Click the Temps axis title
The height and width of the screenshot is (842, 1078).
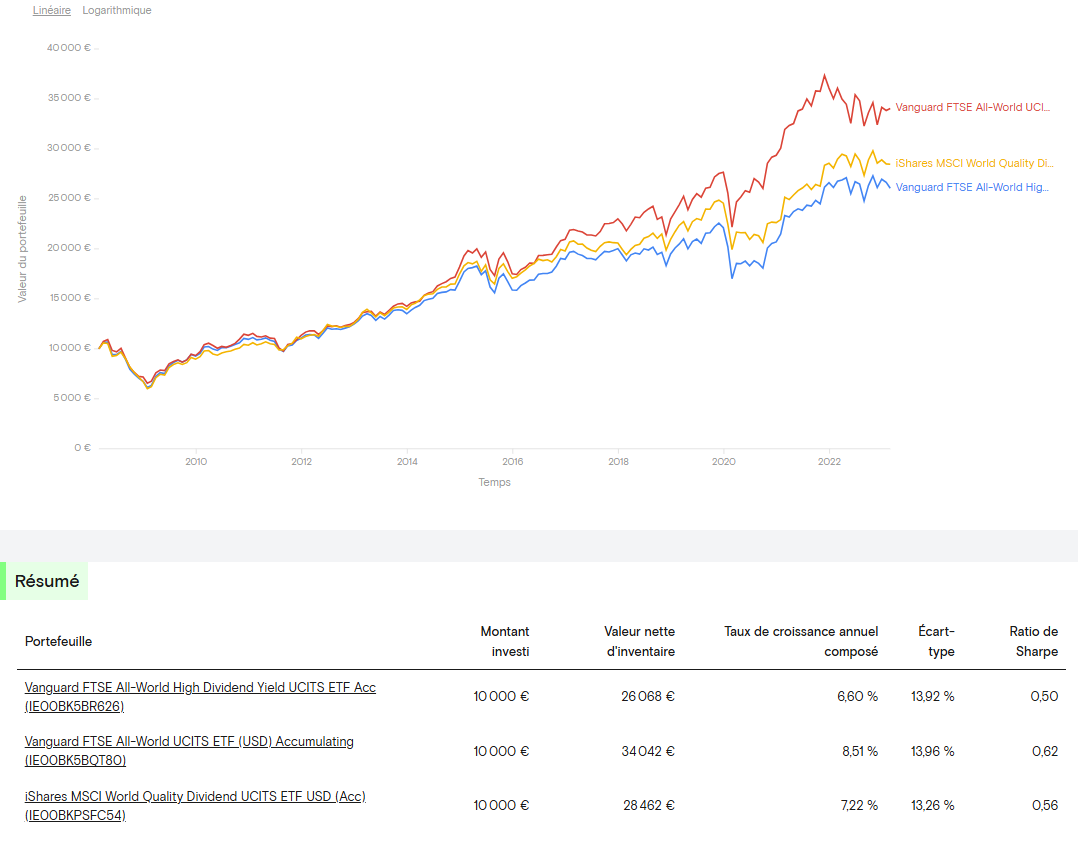[x=494, y=482]
